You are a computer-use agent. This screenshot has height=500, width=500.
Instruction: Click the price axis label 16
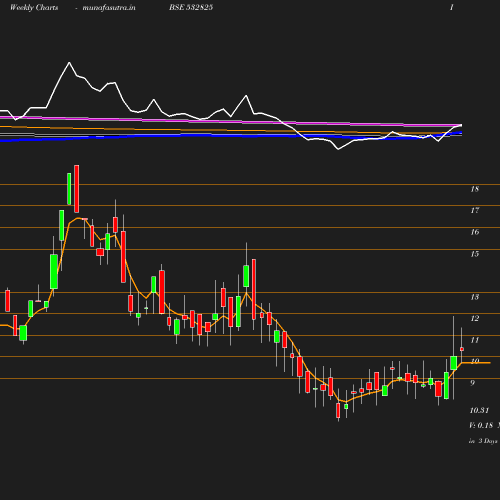click(475, 232)
